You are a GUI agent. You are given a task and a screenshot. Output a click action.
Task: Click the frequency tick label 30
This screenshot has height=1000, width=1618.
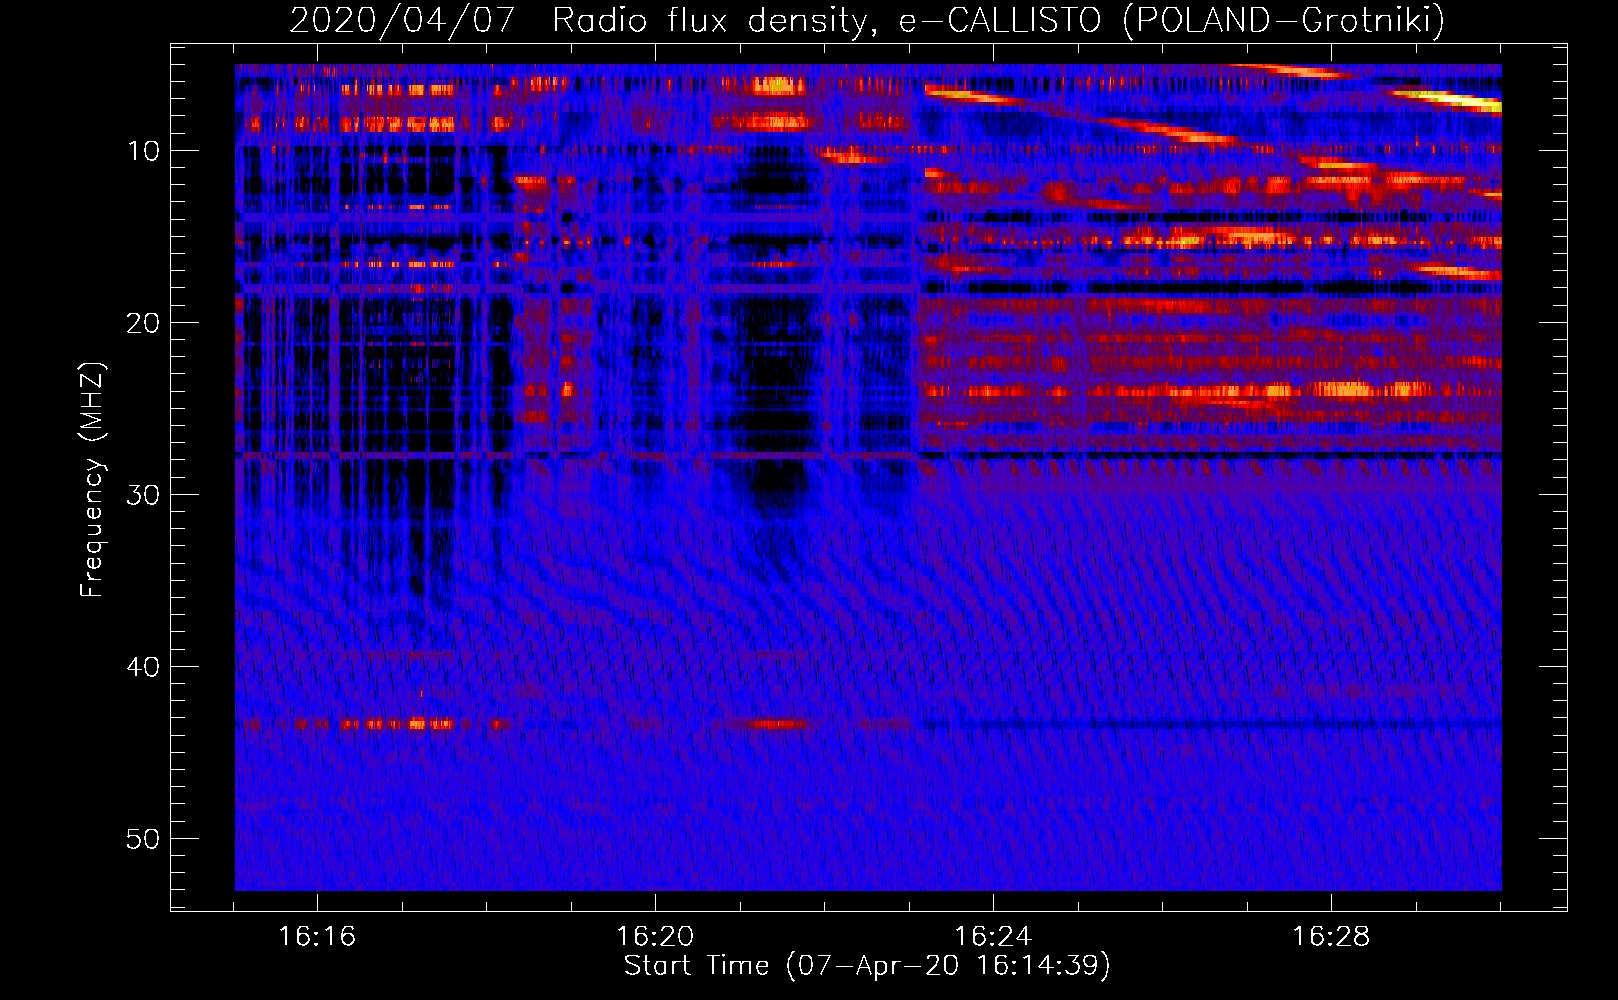pyautogui.click(x=144, y=495)
